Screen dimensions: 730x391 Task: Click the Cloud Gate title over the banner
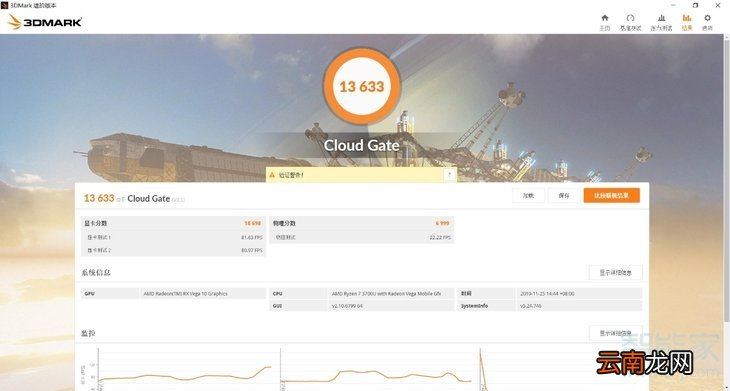click(362, 145)
